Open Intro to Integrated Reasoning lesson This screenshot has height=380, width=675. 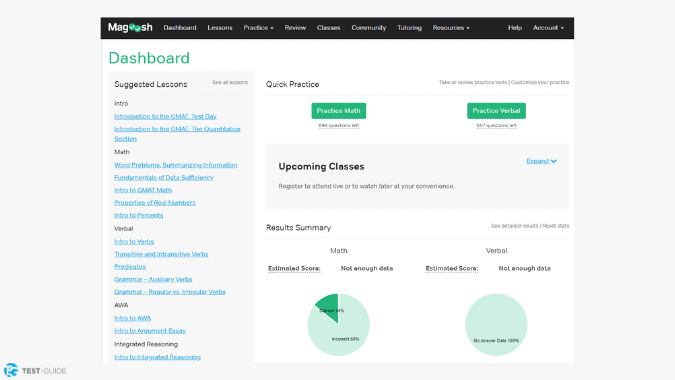point(157,357)
